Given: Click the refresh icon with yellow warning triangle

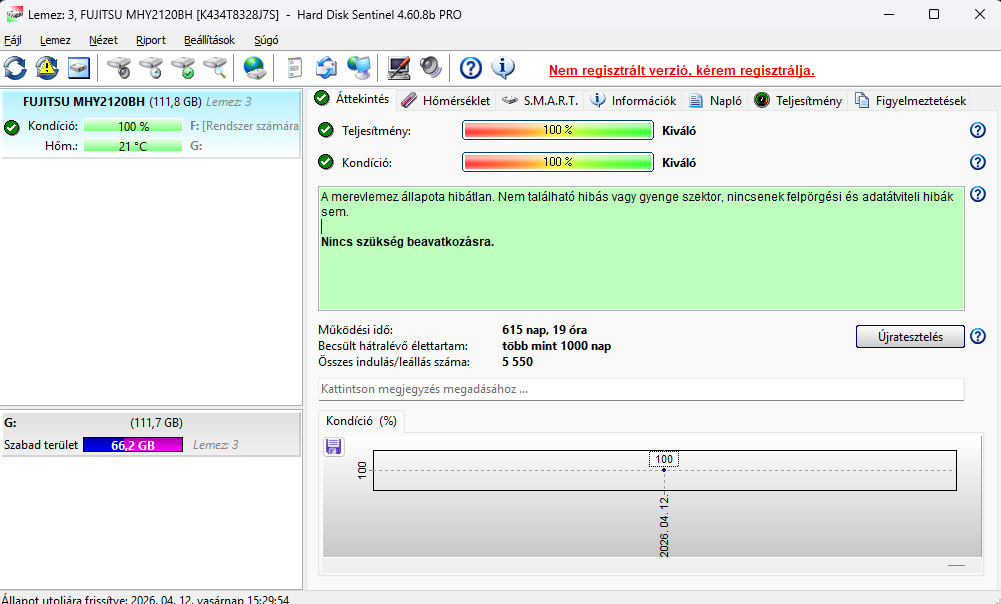Looking at the screenshot, I should (x=47, y=68).
